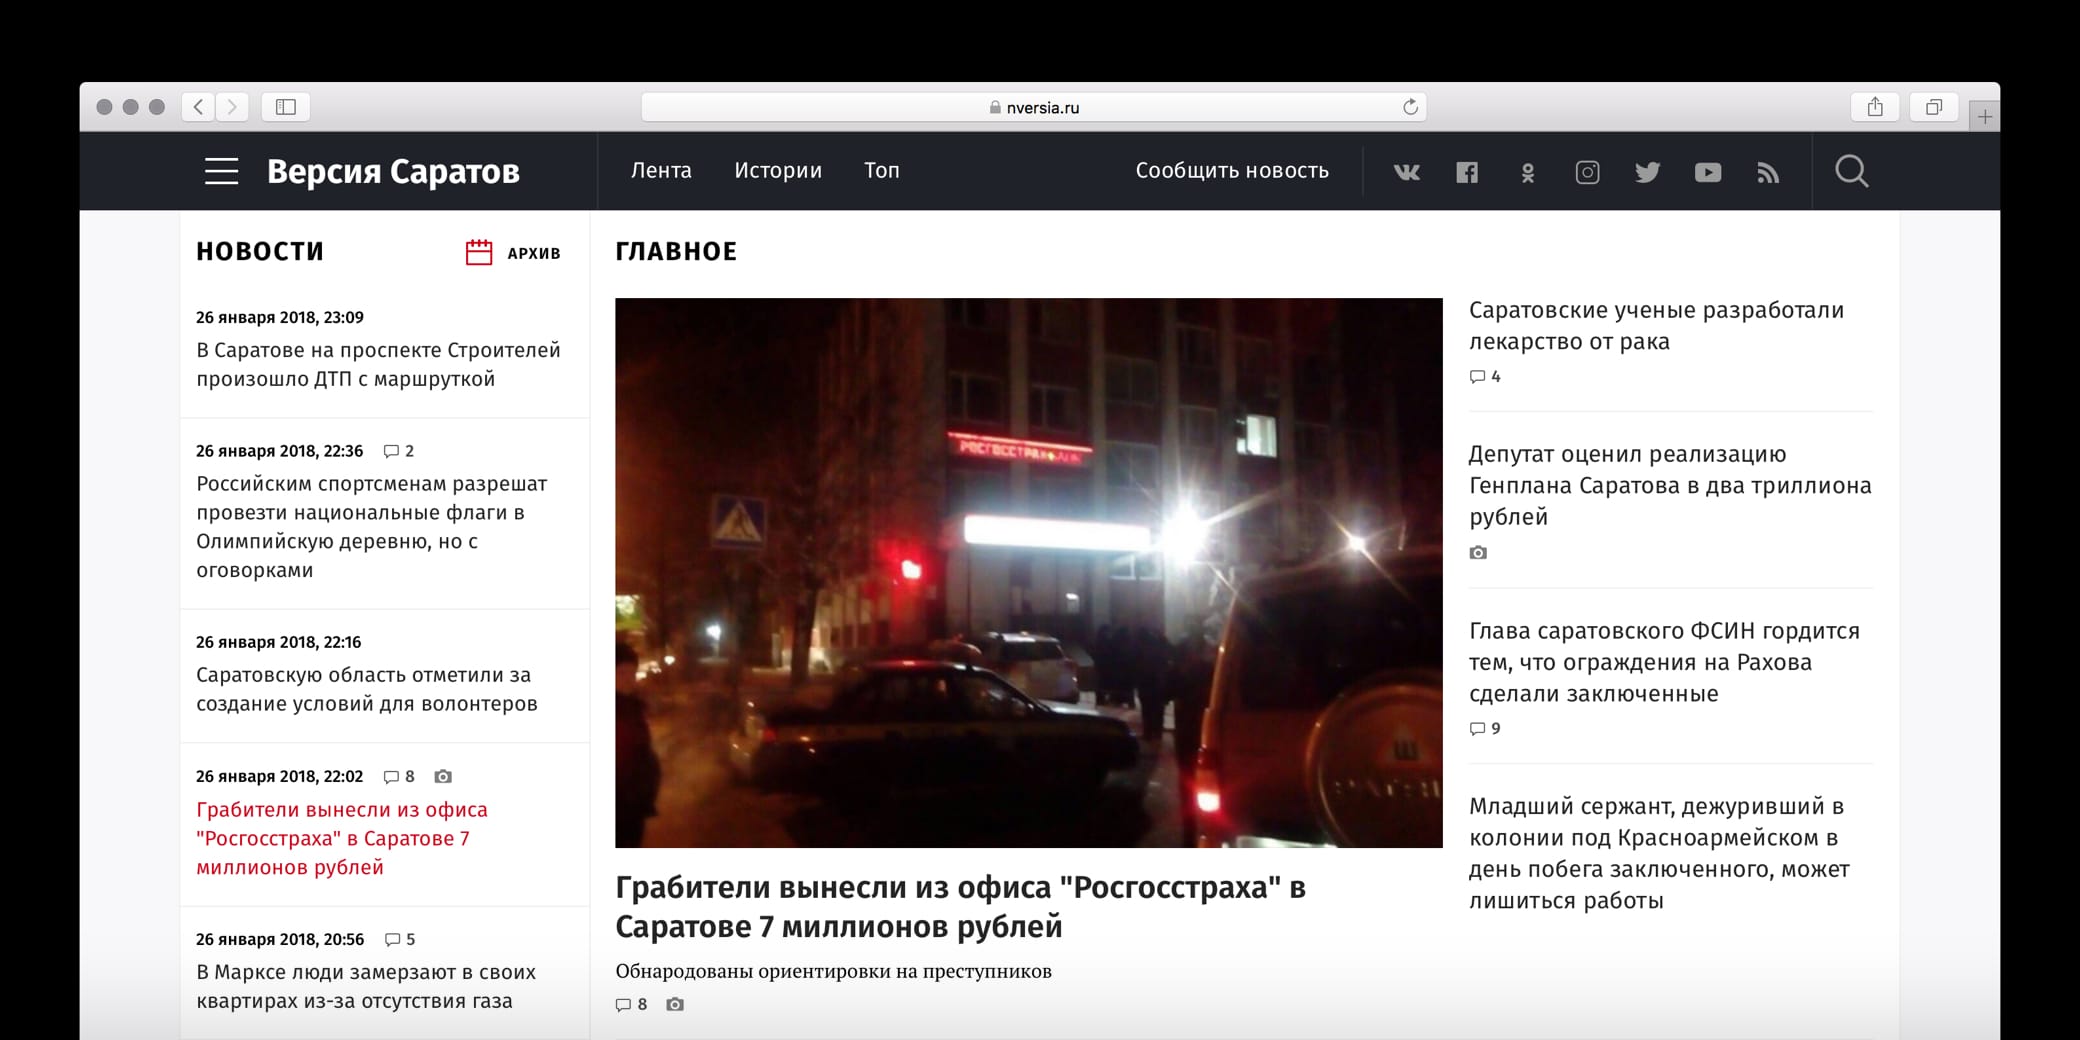
Task: Reload the page with the refresh icon
Action: click(1410, 107)
